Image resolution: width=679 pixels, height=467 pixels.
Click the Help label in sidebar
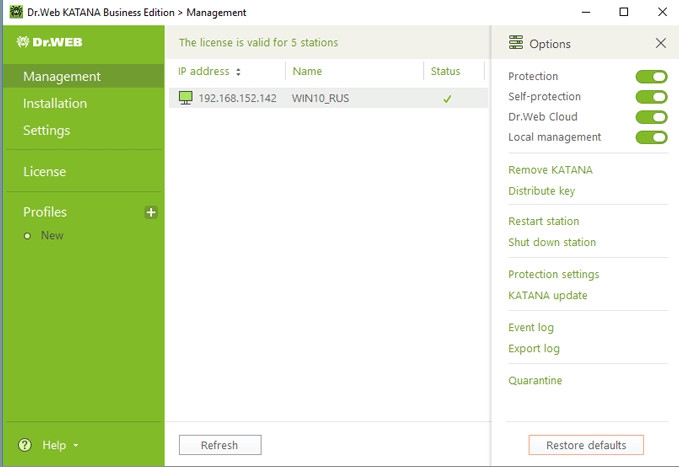pos(54,445)
